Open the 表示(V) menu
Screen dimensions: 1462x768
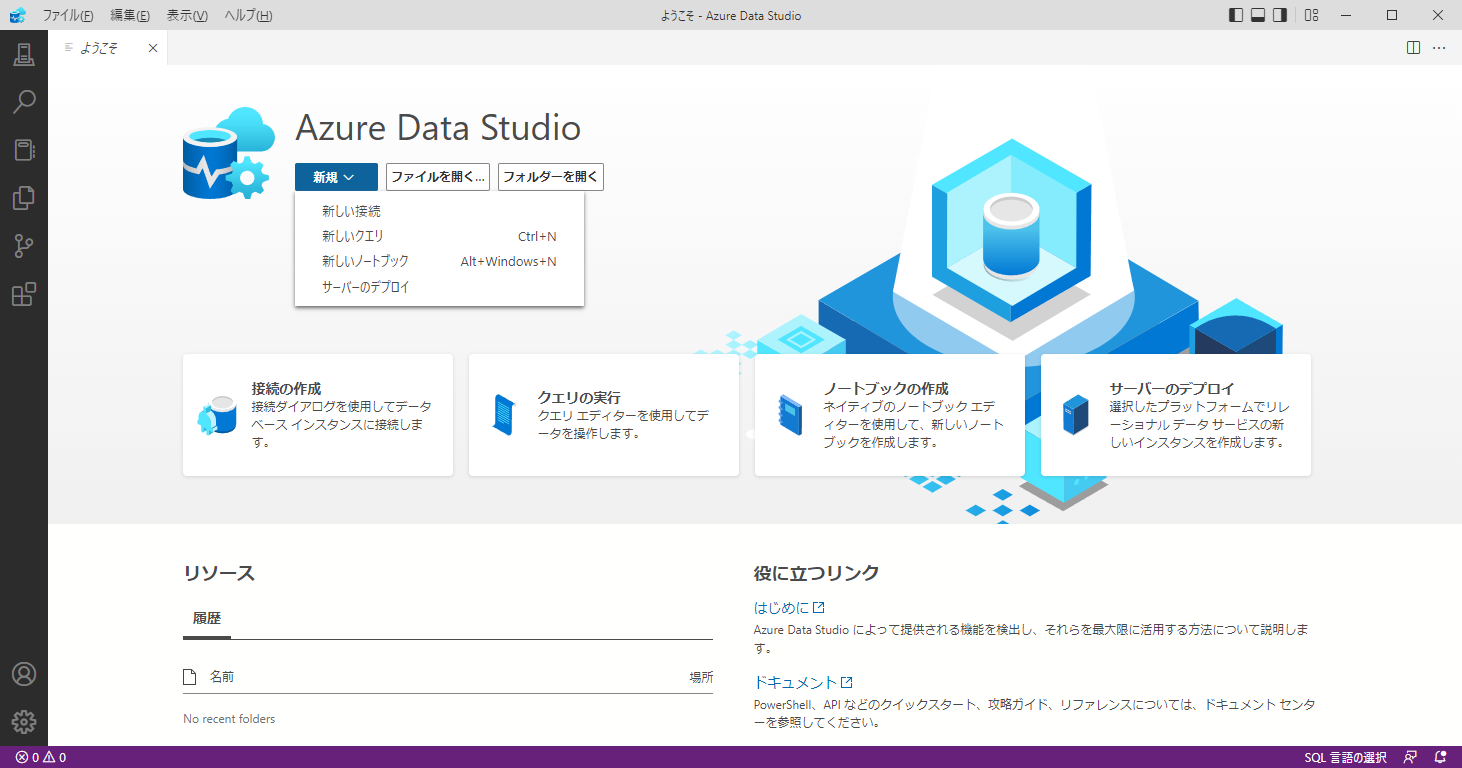(x=187, y=15)
